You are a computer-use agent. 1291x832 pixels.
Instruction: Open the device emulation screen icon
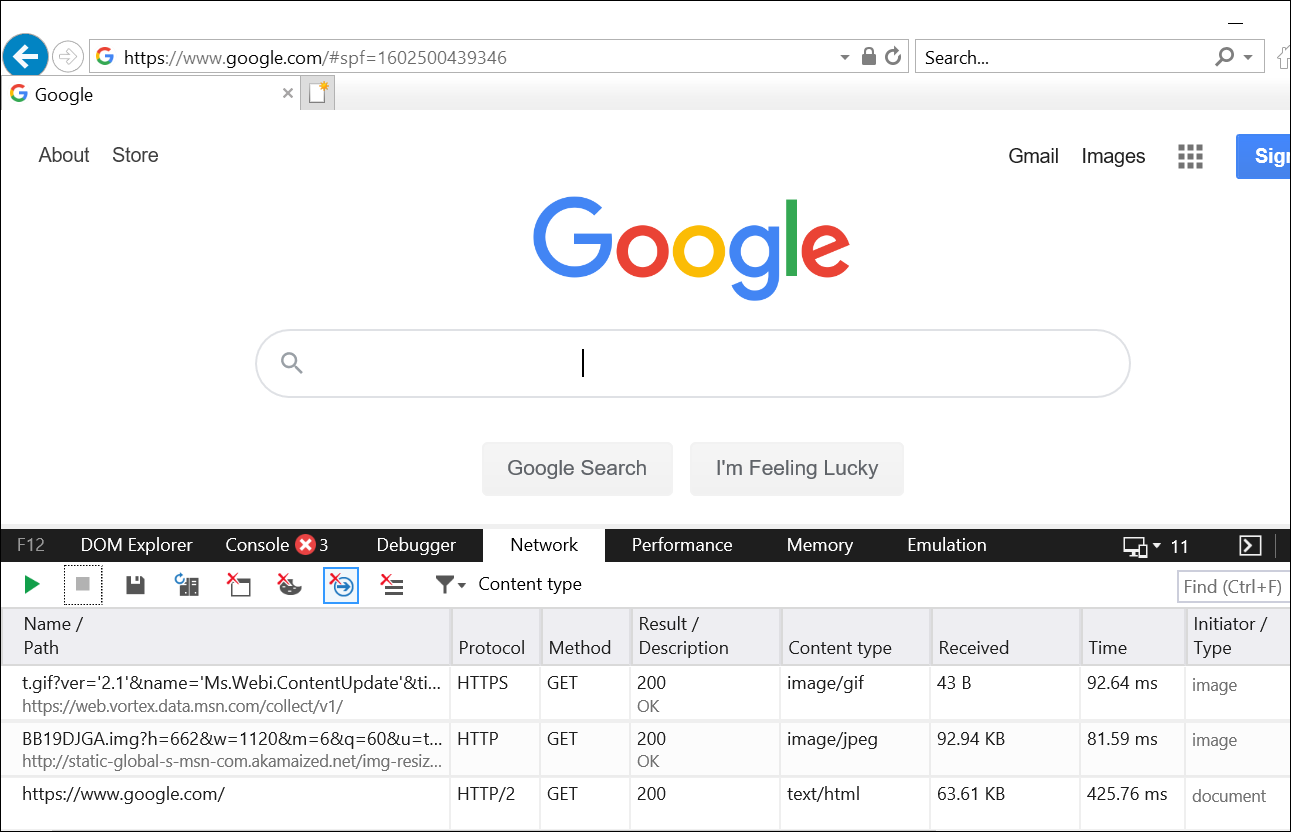point(1133,546)
